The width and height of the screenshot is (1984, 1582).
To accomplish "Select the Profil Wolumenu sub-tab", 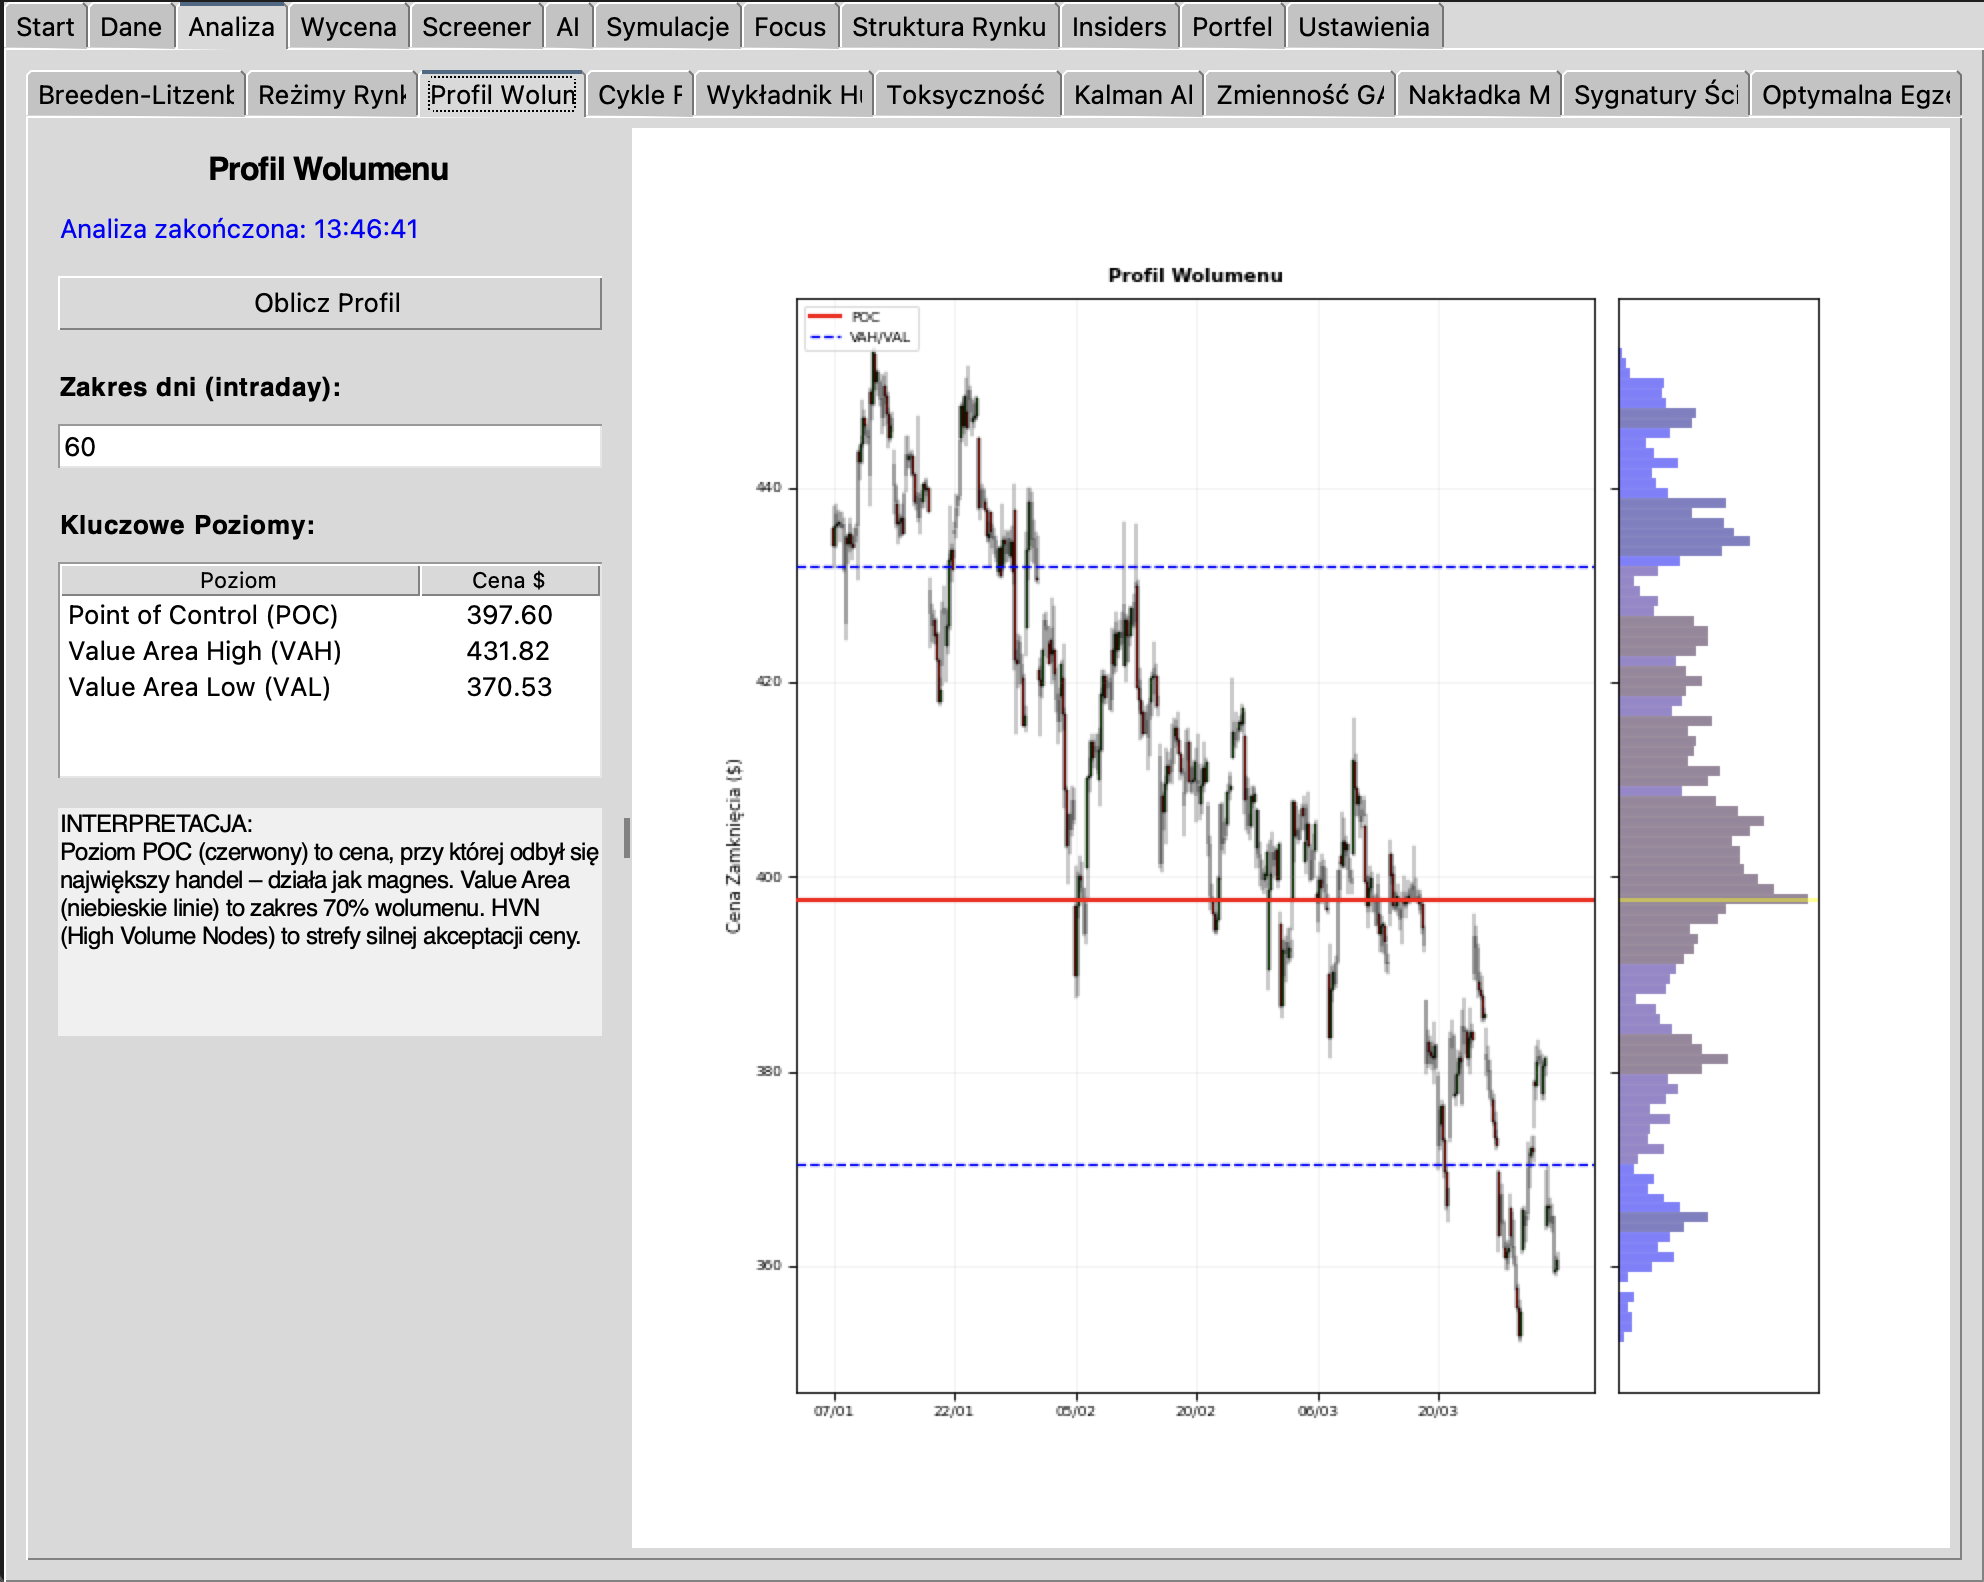I will 503,95.
